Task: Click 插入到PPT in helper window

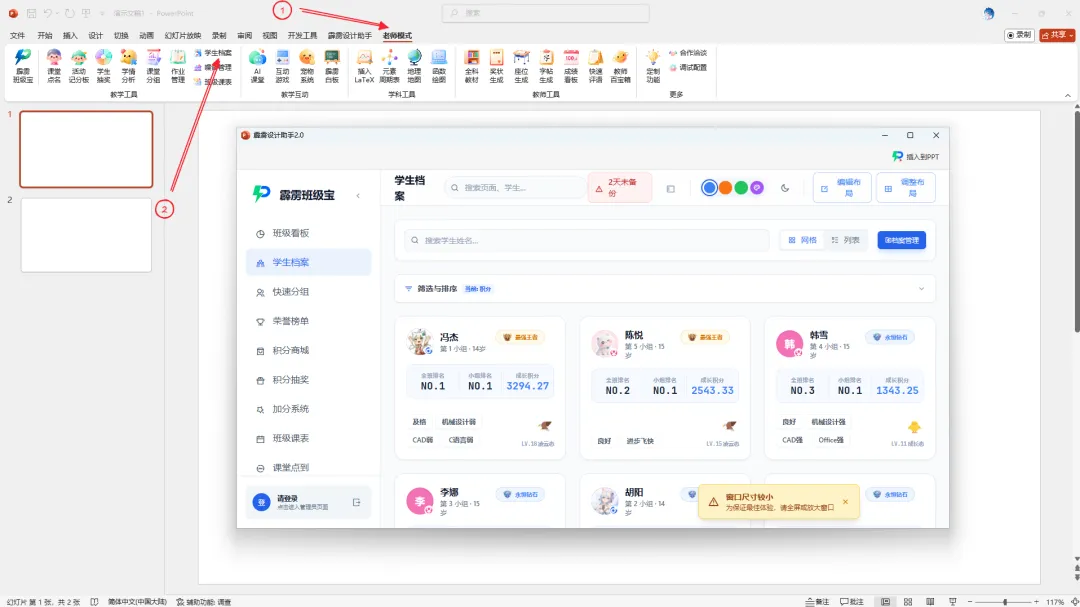Action: [x=915, y=156]
